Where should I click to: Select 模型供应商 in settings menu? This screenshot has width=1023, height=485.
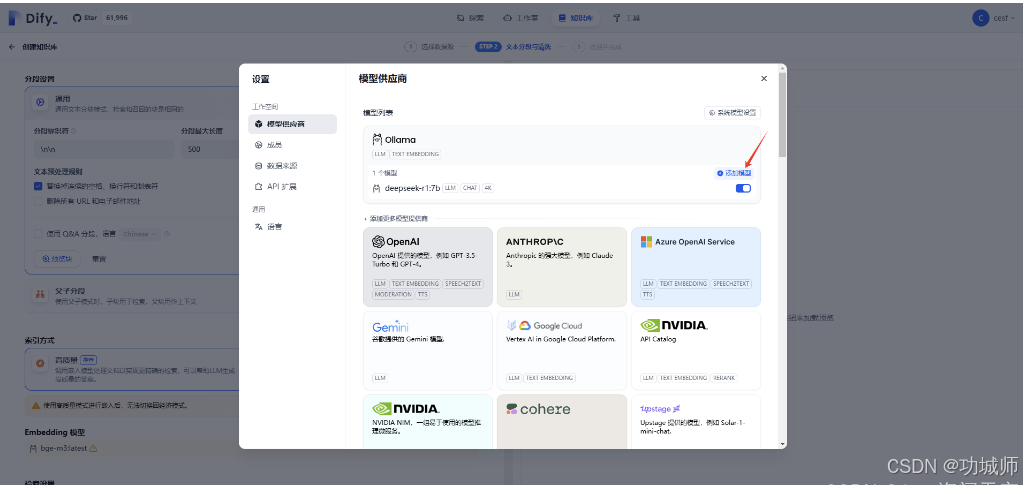coord(292,124)
